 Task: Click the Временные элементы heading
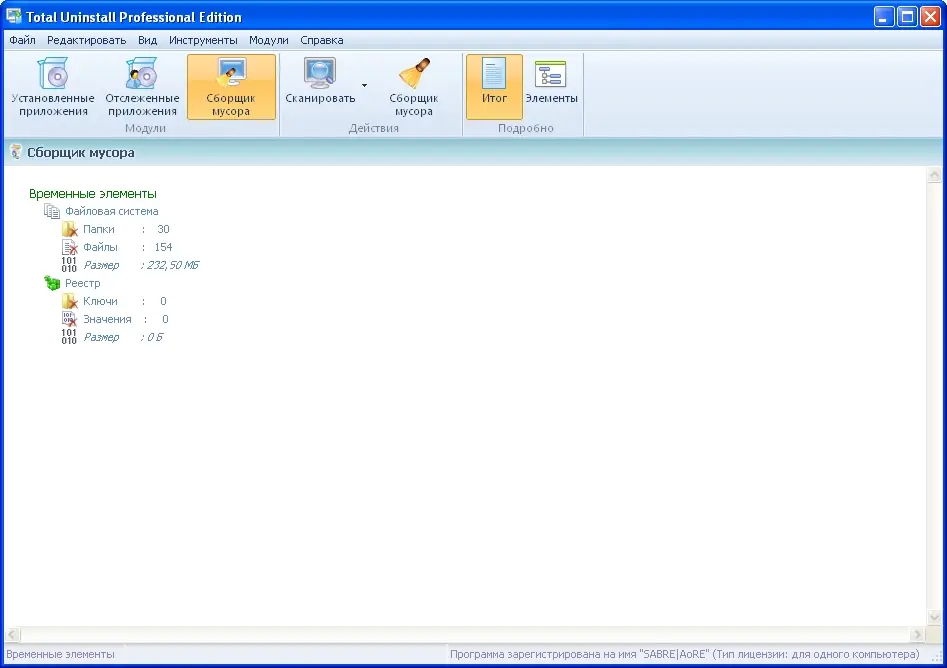pyautogui.click(x=92, y=193)
